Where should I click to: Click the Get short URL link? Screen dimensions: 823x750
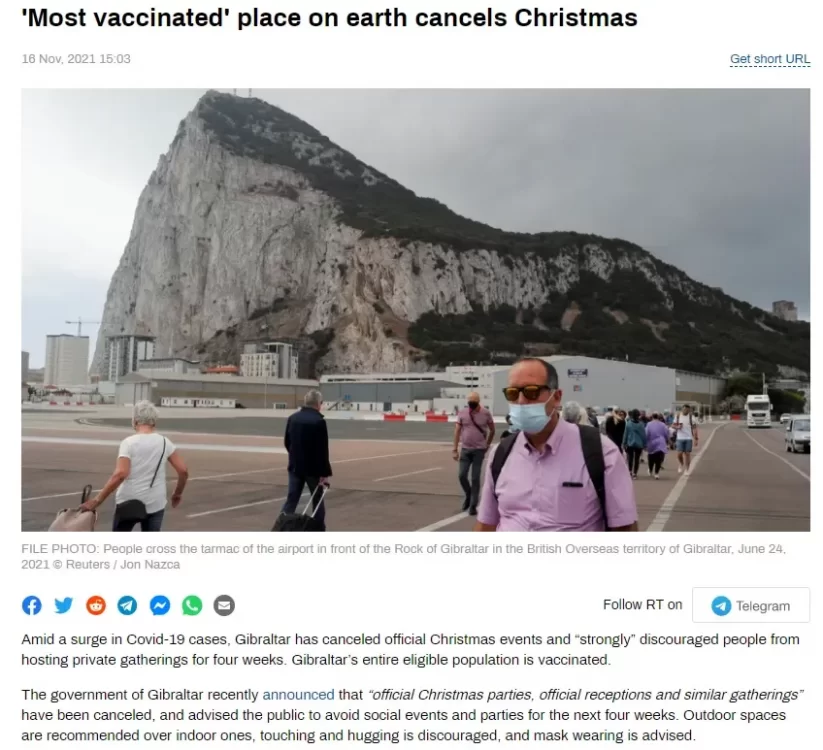[x=769, y=59]
